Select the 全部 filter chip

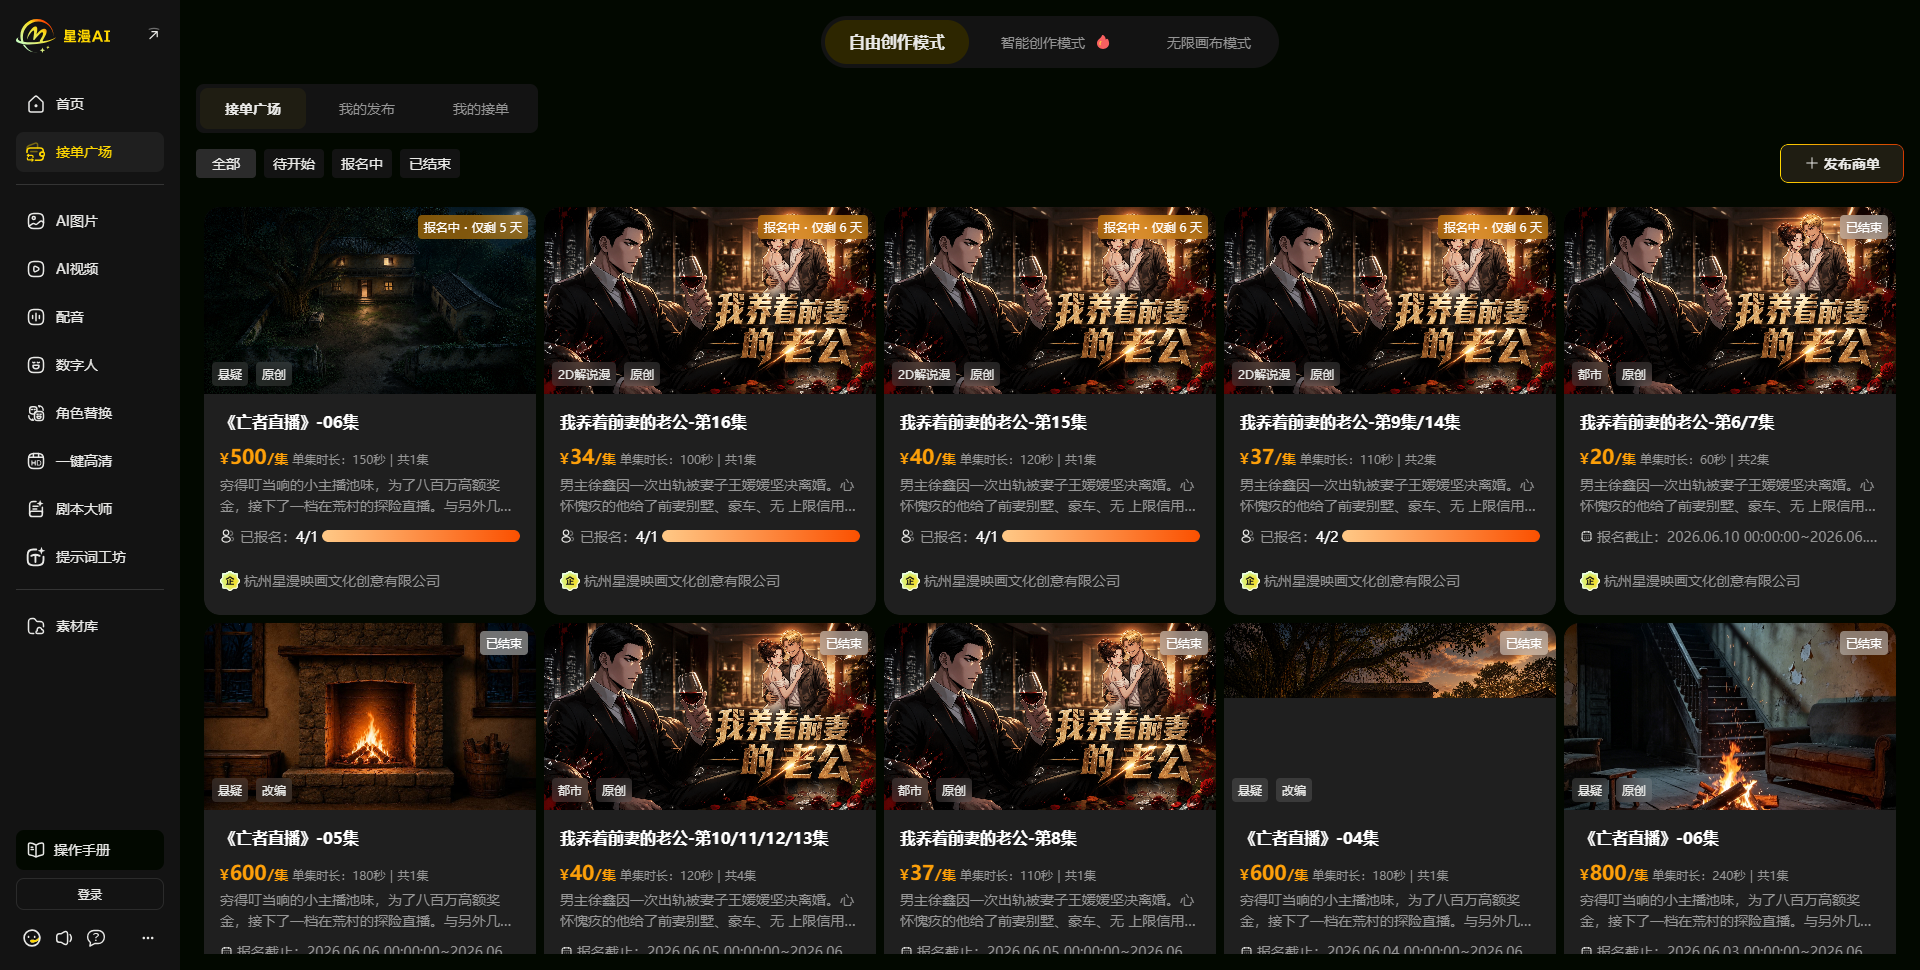226,164
